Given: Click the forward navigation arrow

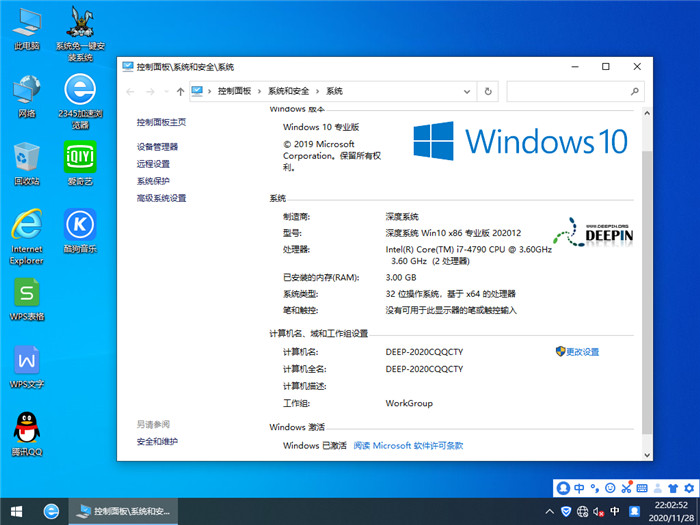Looking at the screenshot, I should [150, 92].
